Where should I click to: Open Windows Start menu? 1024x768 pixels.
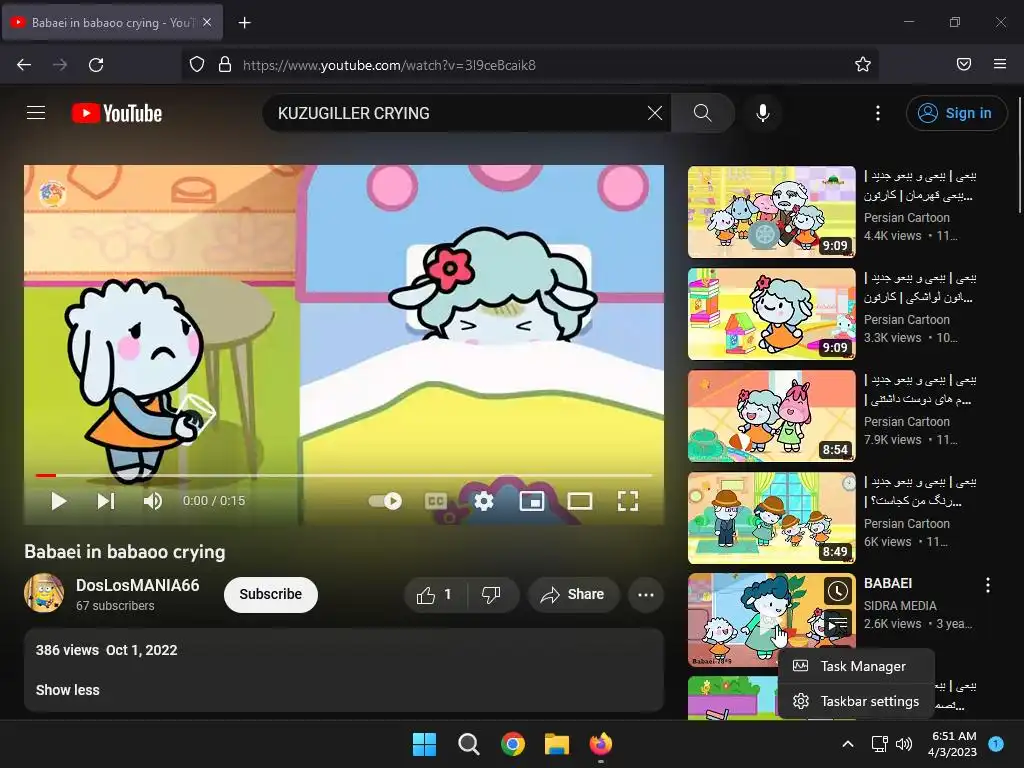click(424, 744)
